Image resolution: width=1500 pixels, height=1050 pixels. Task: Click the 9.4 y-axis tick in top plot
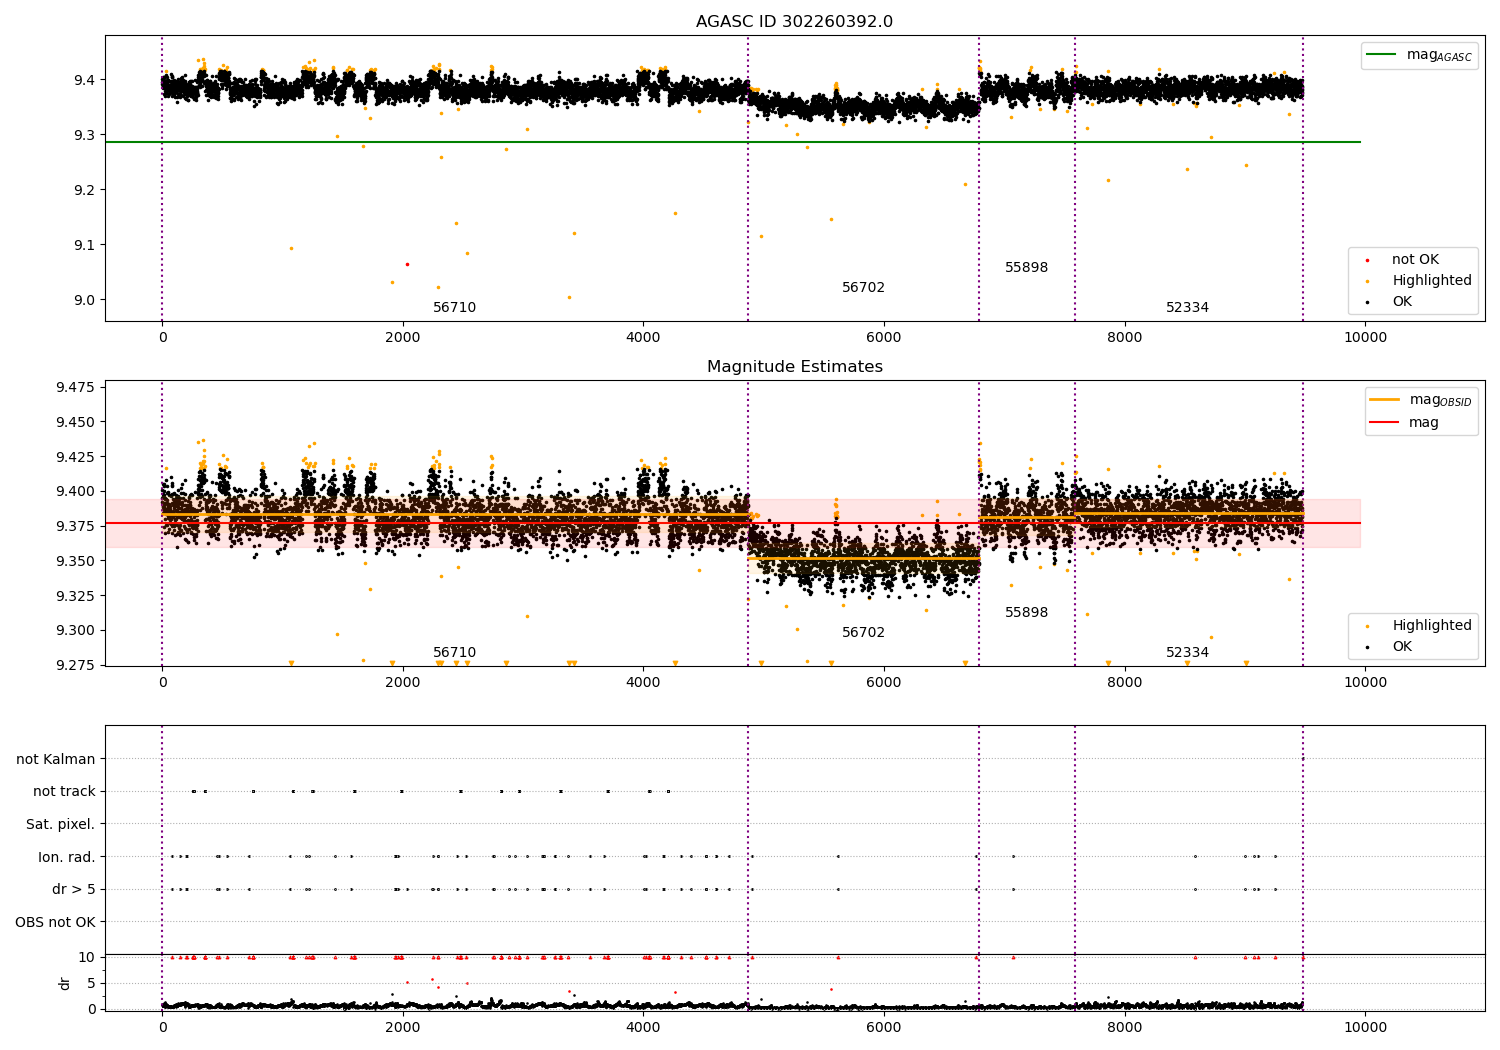pyautogui.click(x=84, y=80)
